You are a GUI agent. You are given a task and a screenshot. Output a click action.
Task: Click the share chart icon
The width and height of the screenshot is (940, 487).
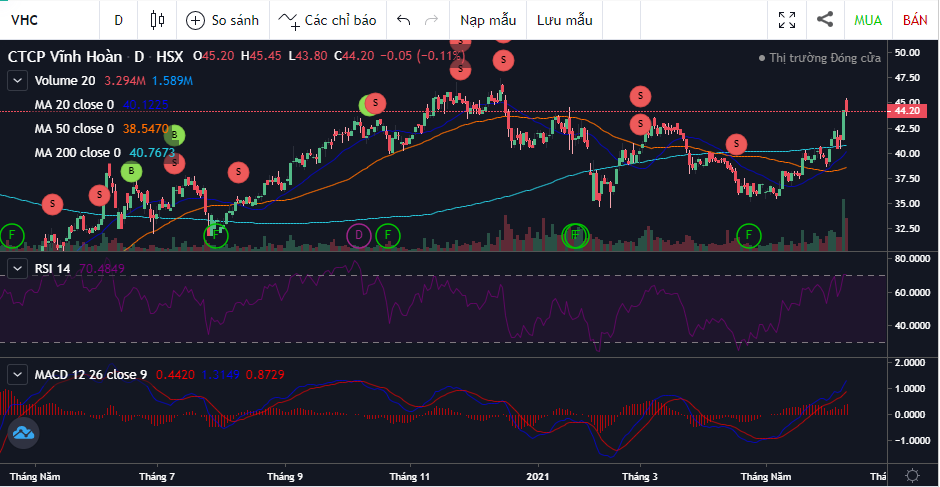(x=825, y=19)
